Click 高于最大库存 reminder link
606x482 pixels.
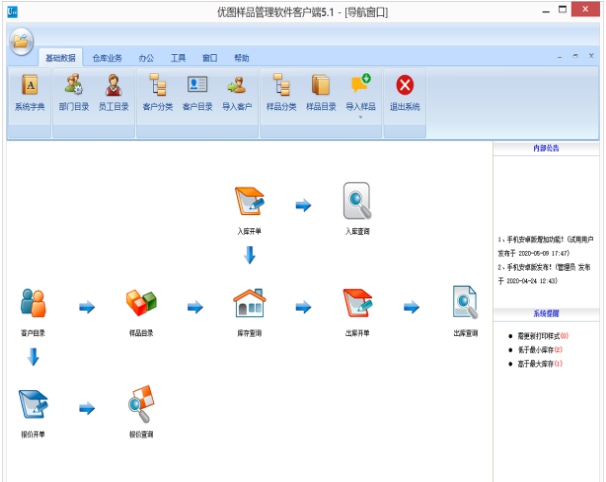540,364
